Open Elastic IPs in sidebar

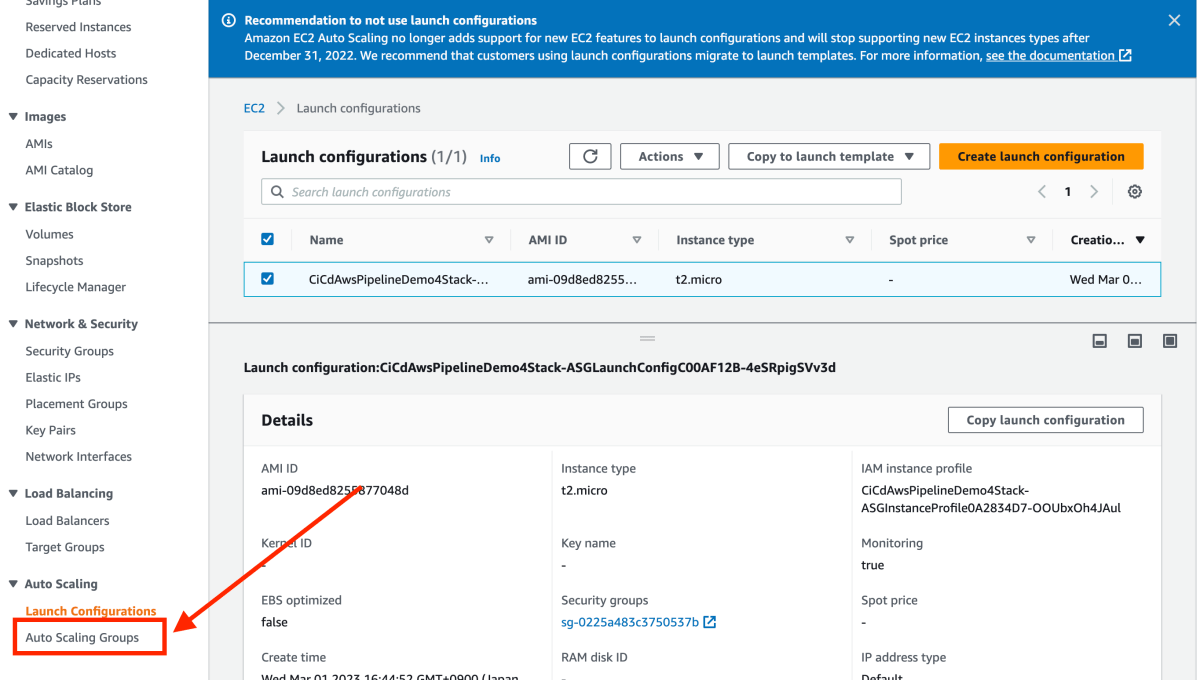click(53, 378)
